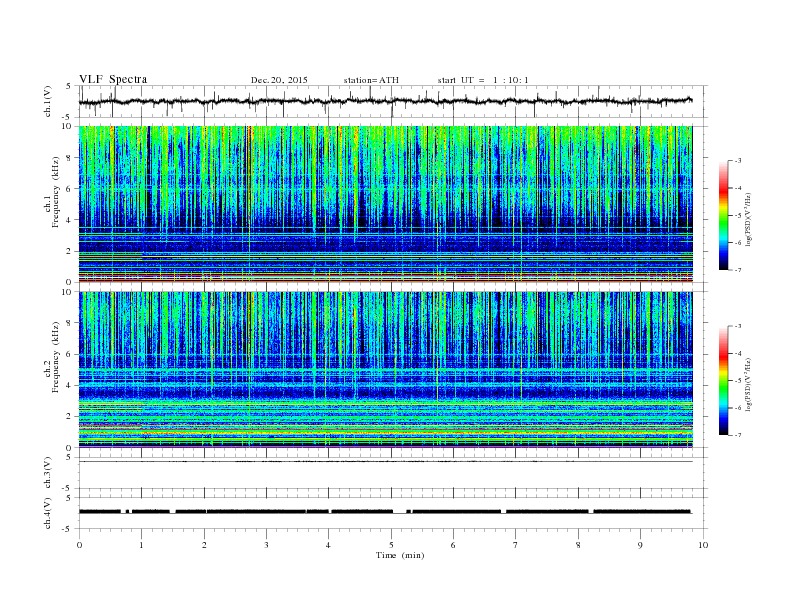This screenshot has width=792, height=612.
Task: Click the '-7' label on the ch.2 colorbar
Action: [738, 435]
